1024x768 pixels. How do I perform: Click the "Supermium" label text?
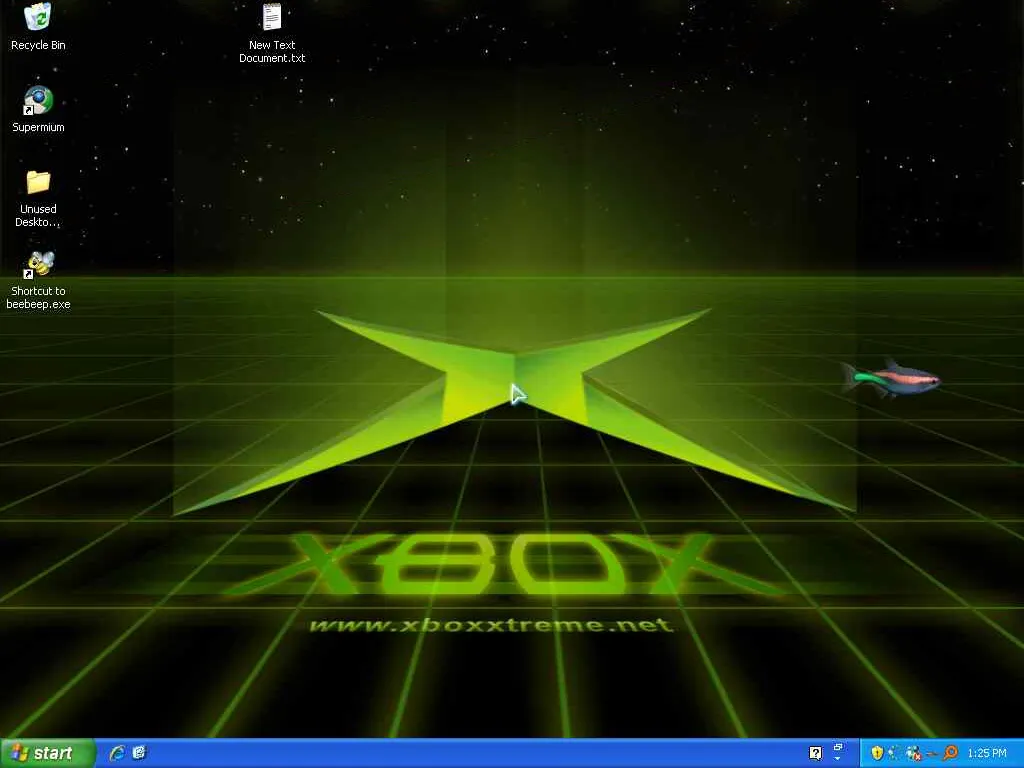(x=38, y=127)
